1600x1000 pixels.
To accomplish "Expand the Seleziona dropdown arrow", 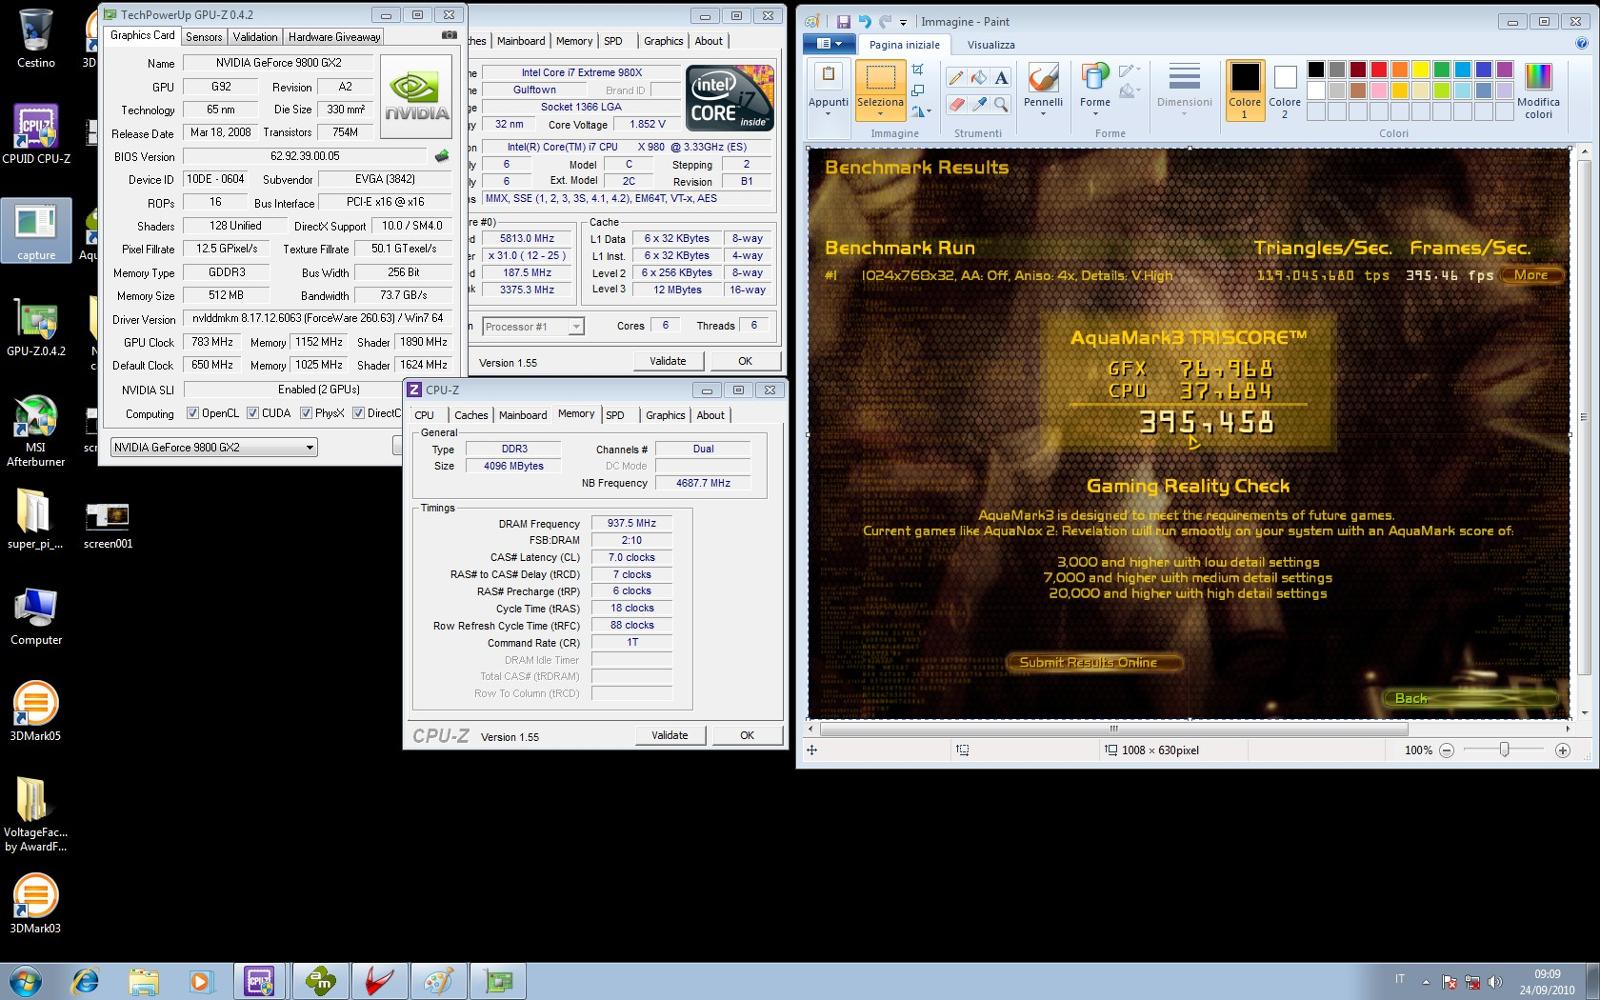I will (x=880, y=113).
